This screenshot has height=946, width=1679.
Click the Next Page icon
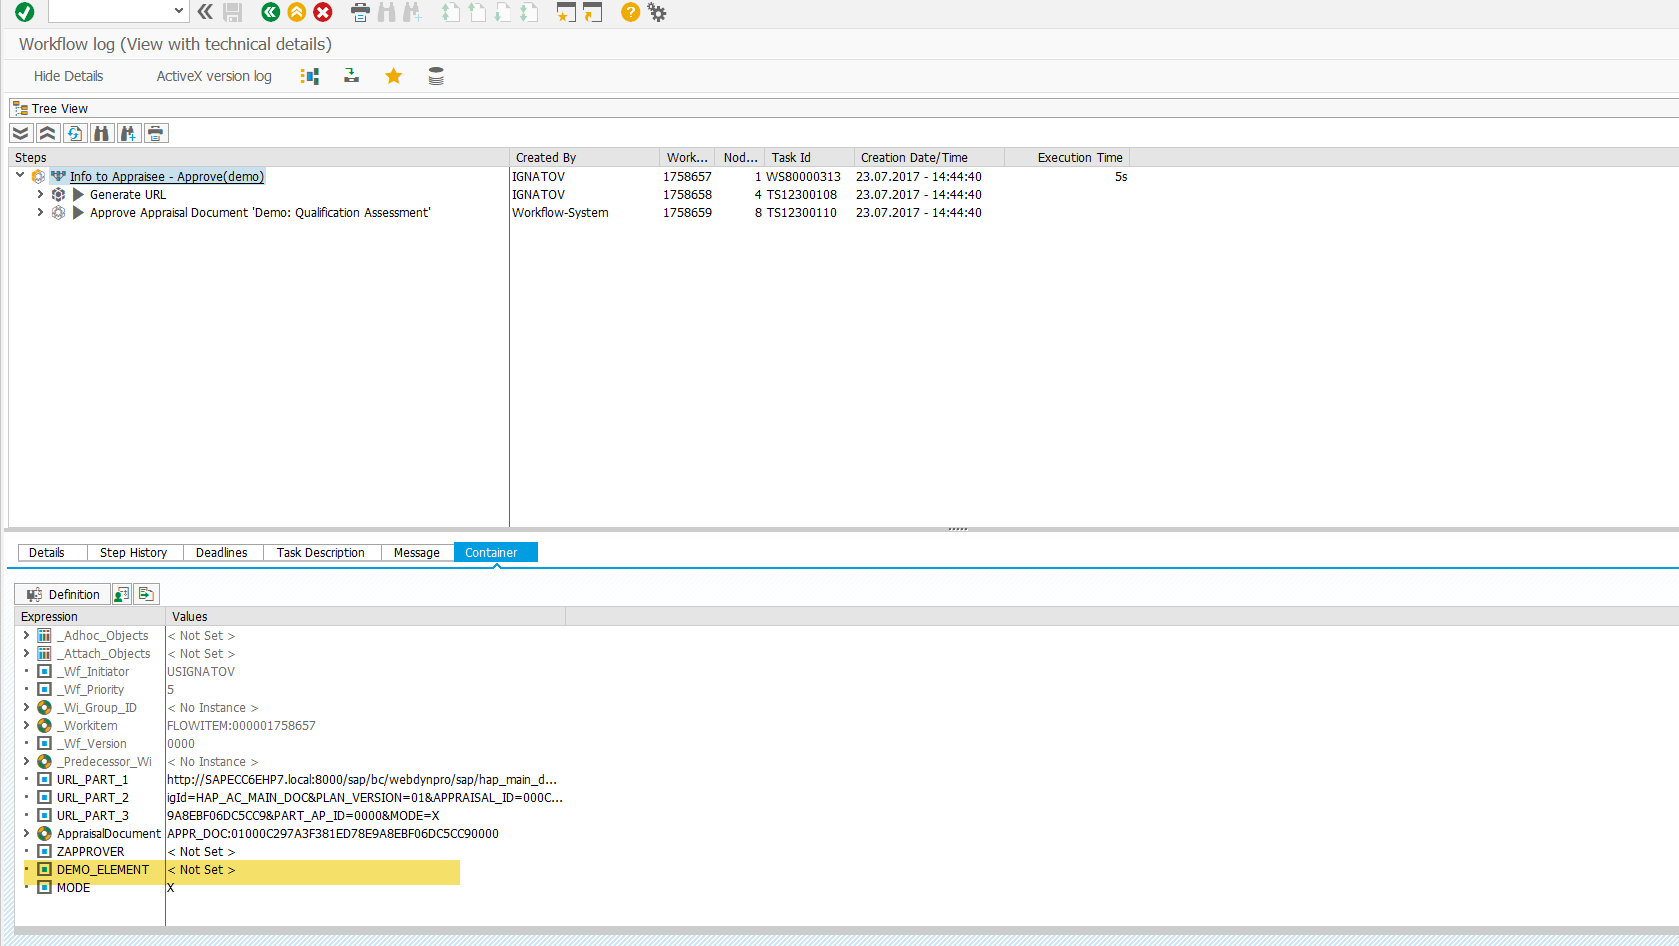click(x=503, y=12)
